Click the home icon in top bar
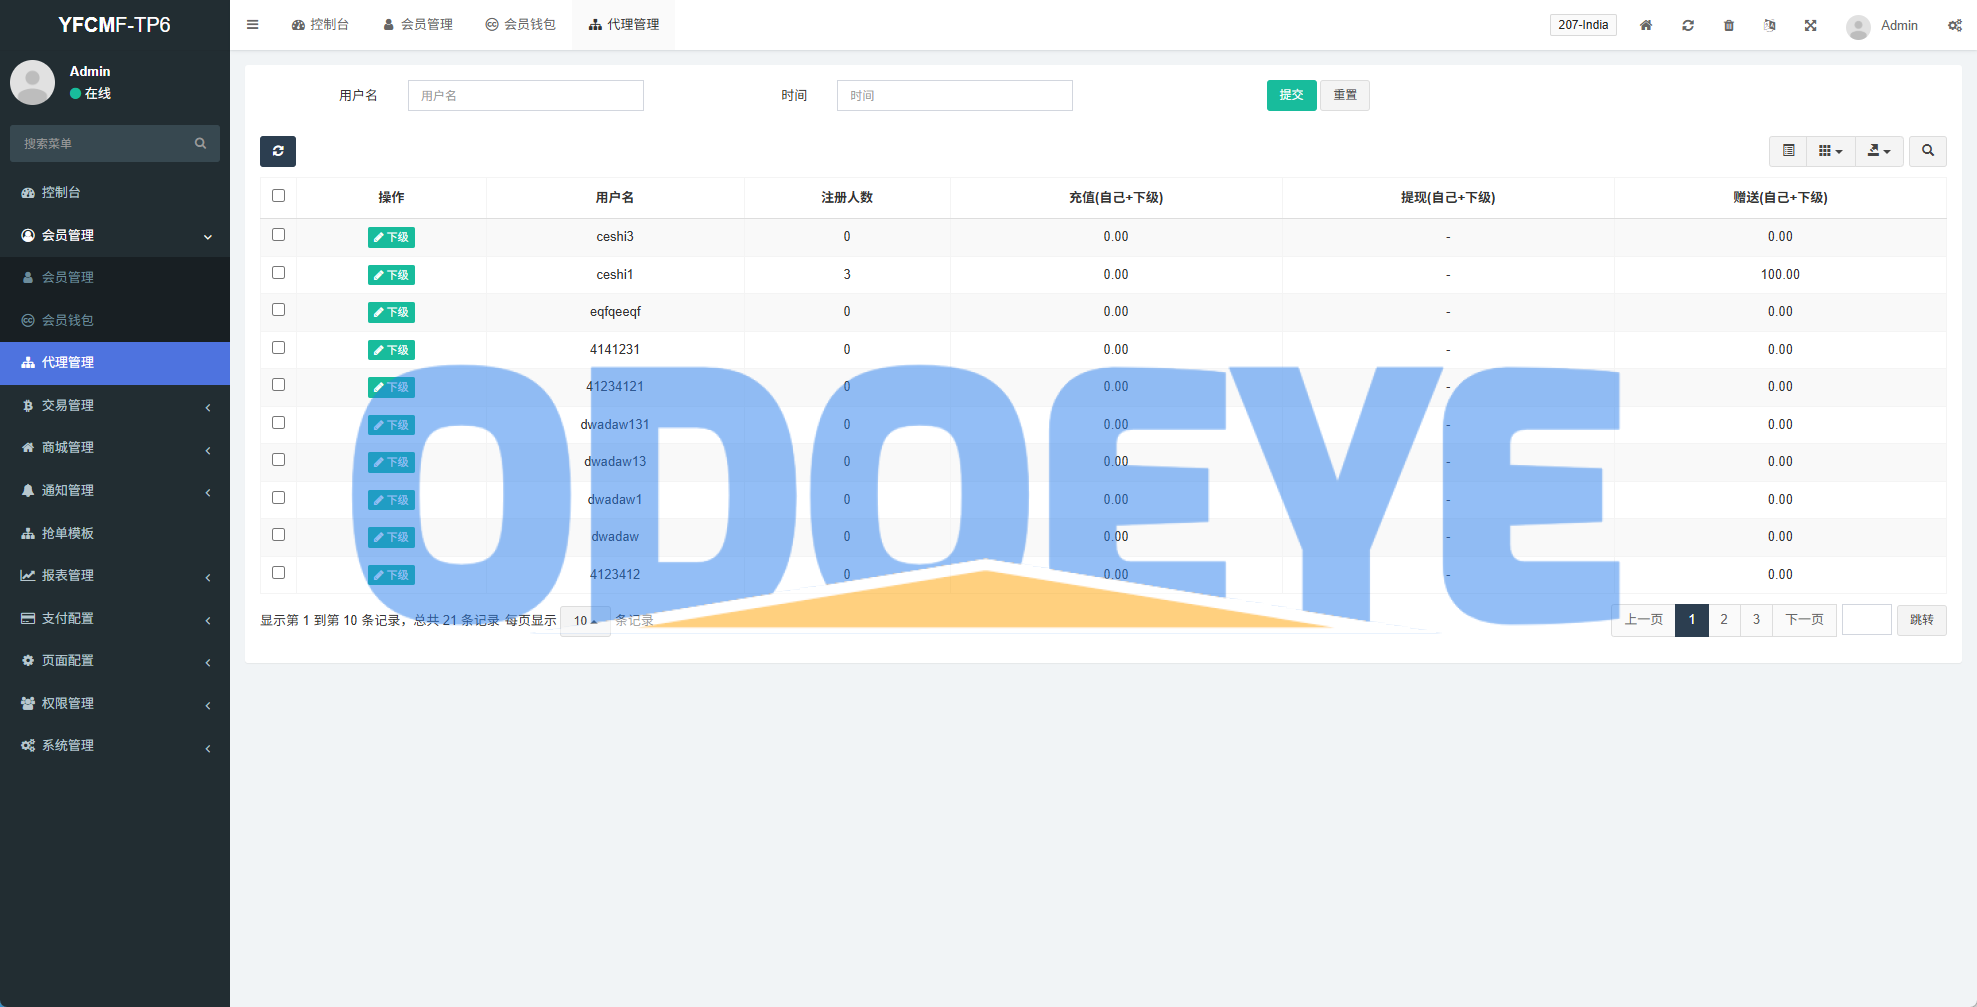The height and width of the screenshot is (1007, 1977). [x=1646, y=25]
